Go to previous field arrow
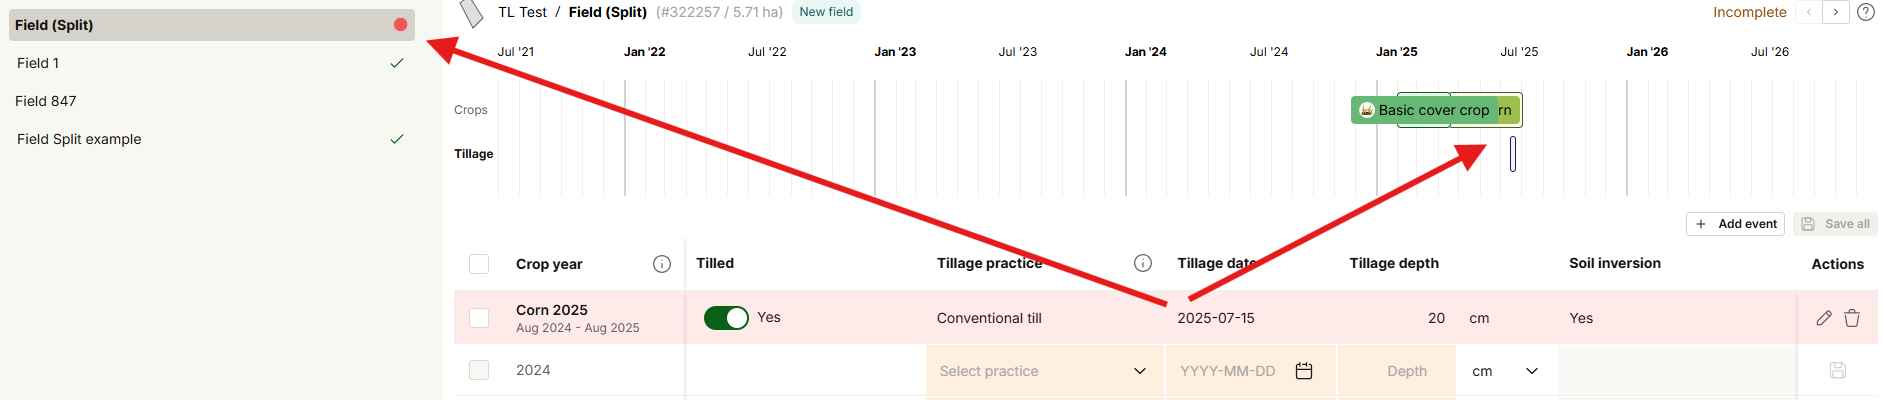The height and width of the screenshot is (400, 1884). coord(1809,12)
